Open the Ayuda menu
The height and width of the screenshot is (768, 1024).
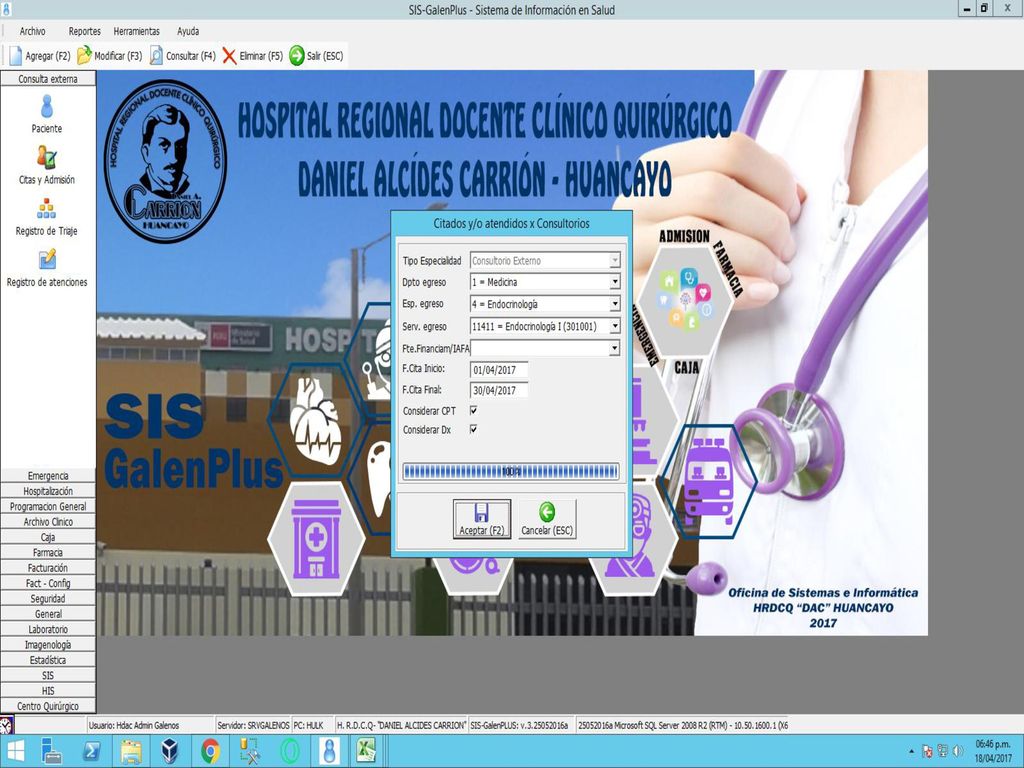point(188,31)
